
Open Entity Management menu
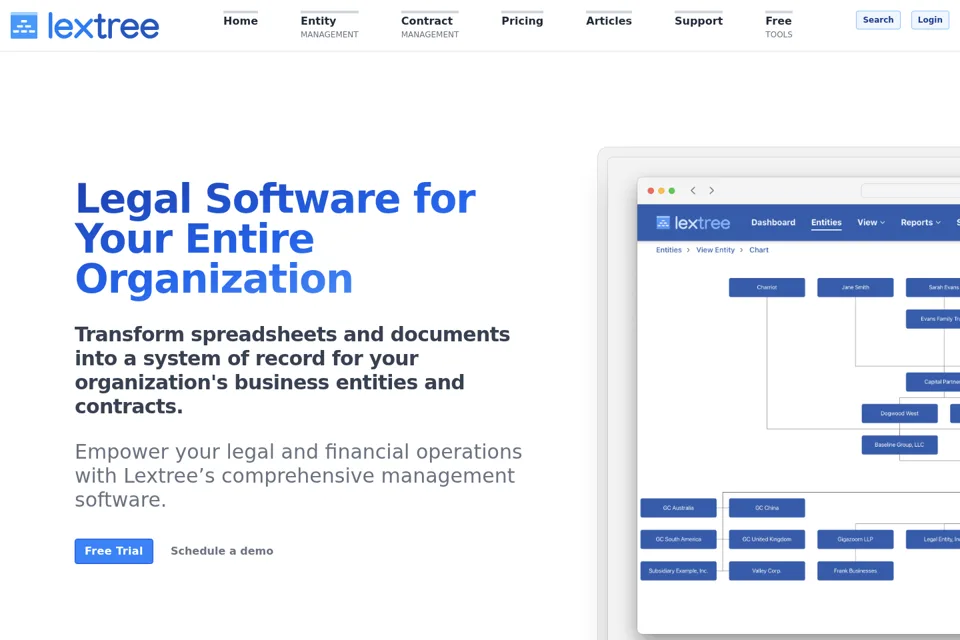[x=329, y=26]
